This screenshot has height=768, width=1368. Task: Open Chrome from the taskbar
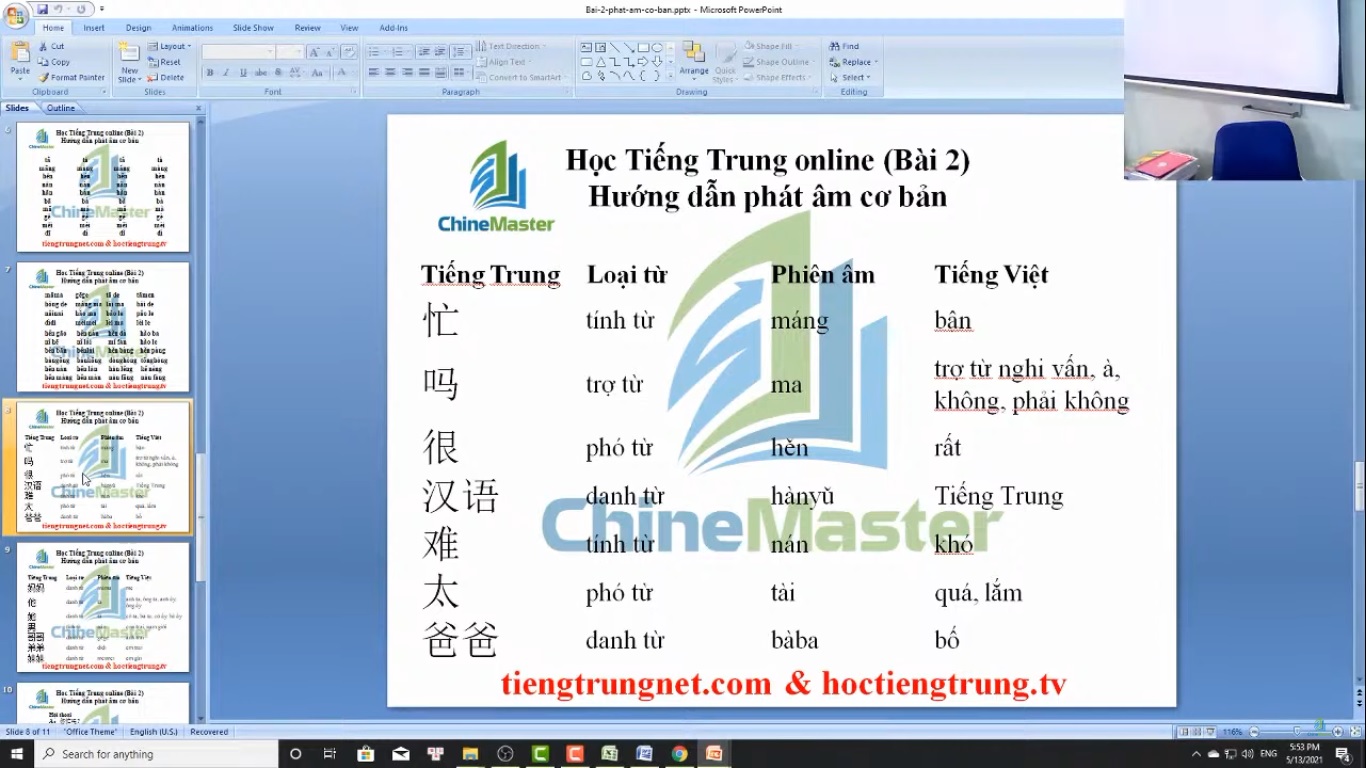coord(679,754)
